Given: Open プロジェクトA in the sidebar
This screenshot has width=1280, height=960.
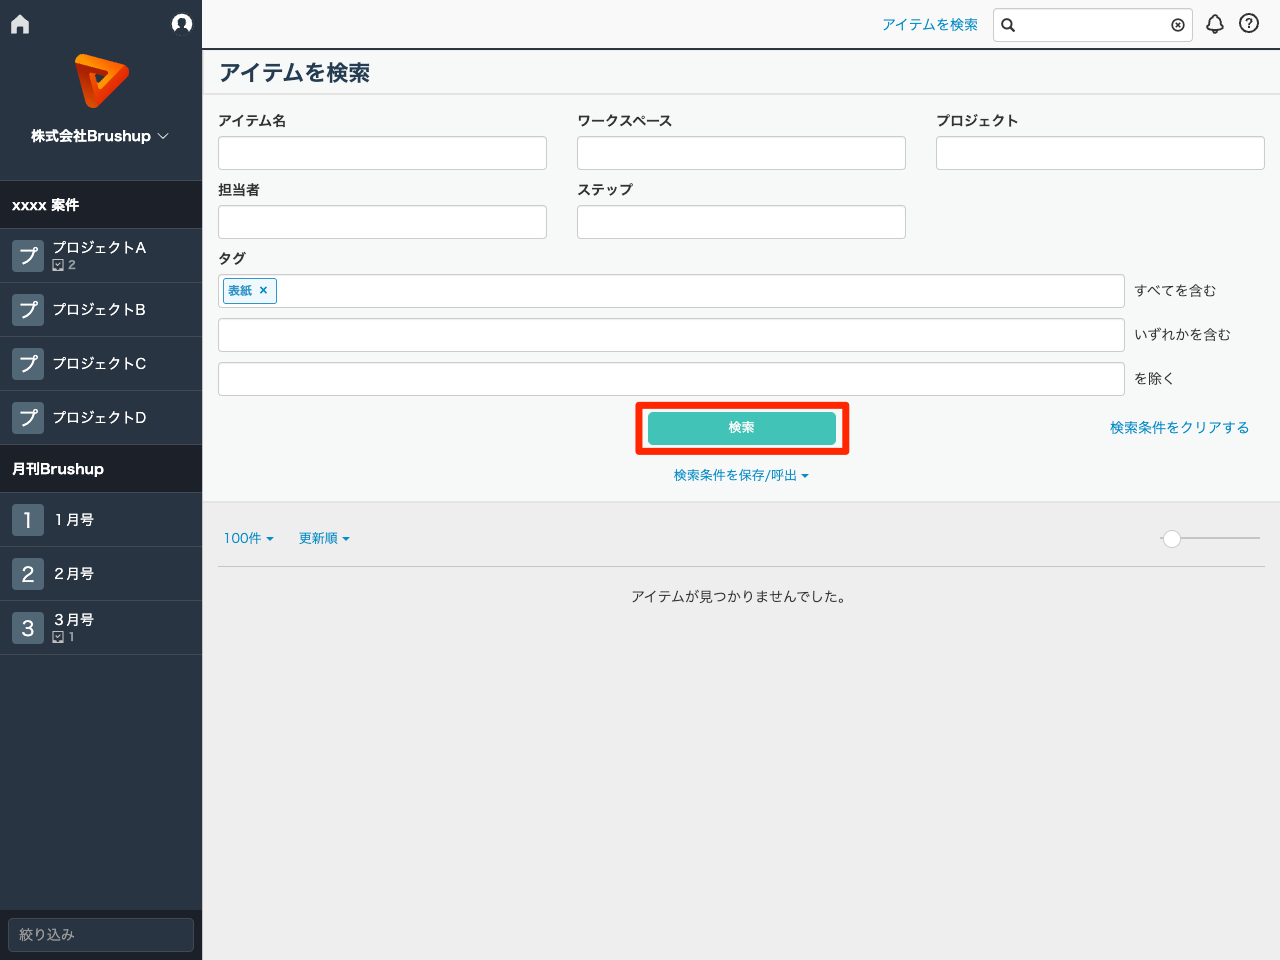Looking at the screenshot, I should [101, 256].
